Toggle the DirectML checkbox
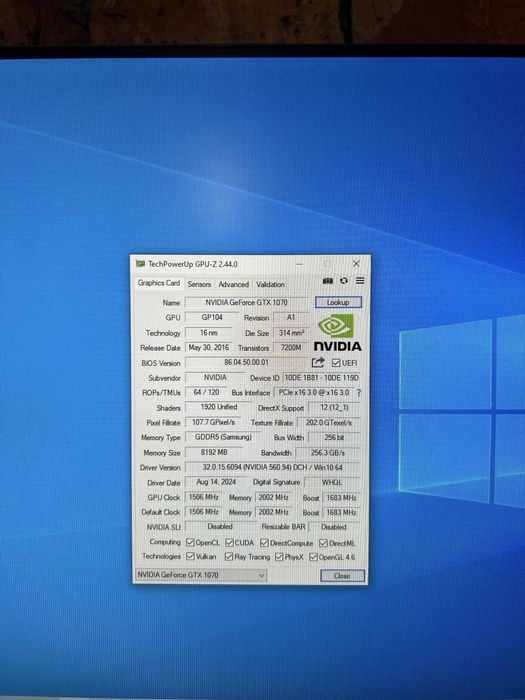 323,543
